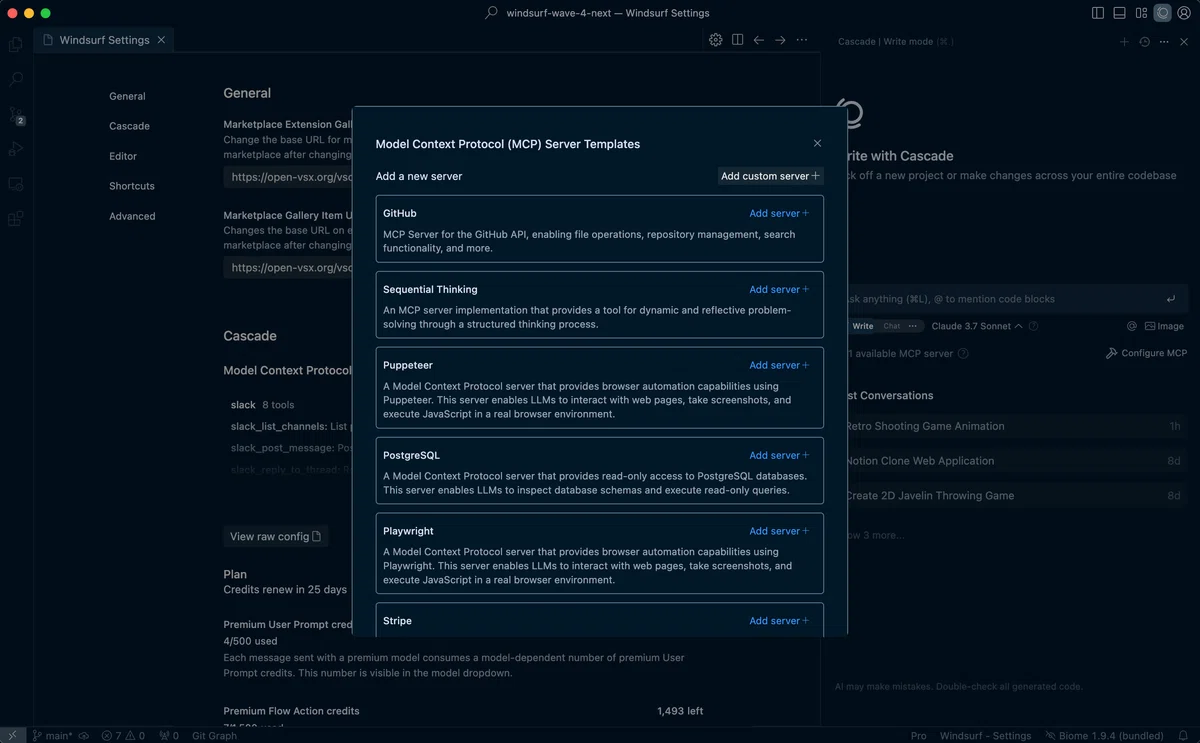Navigate forward with the right arrow icon

tap(780, 40)
